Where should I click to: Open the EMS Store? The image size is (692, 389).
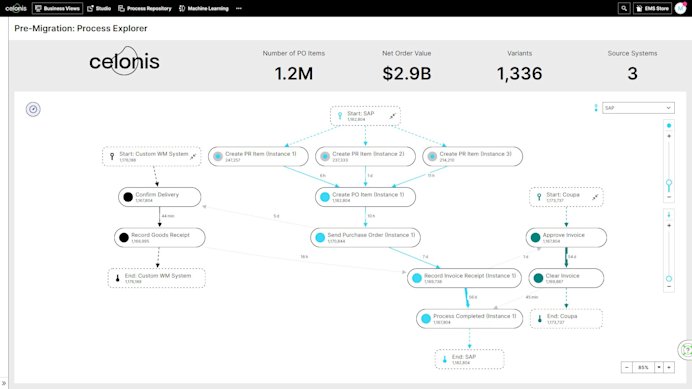point(652,8)
